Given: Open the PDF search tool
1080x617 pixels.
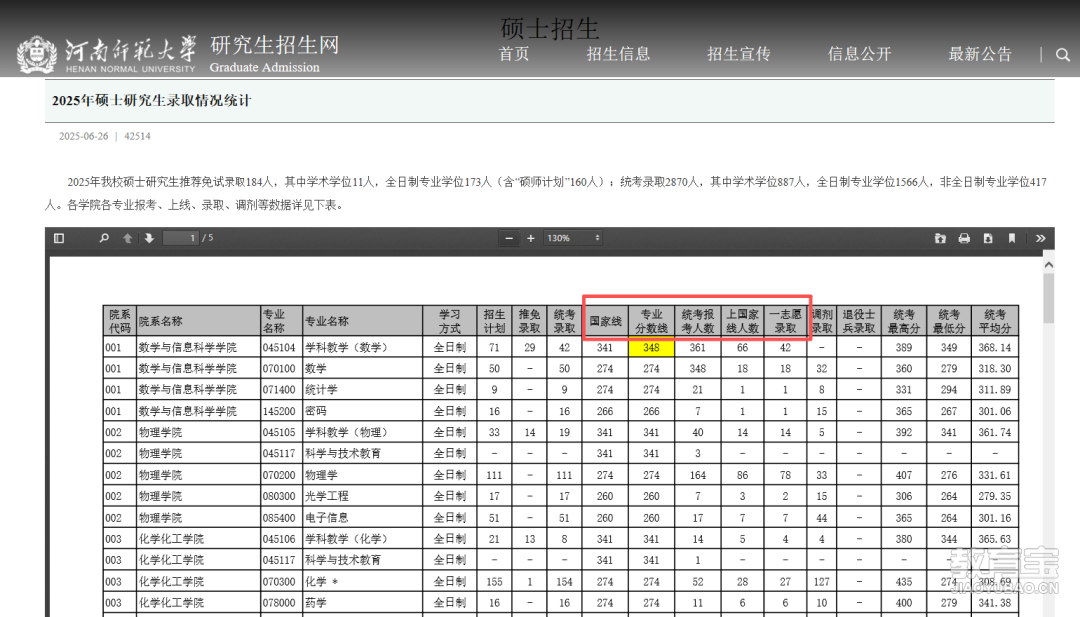Looking at the screenshot, I should (x=104, y=238).
